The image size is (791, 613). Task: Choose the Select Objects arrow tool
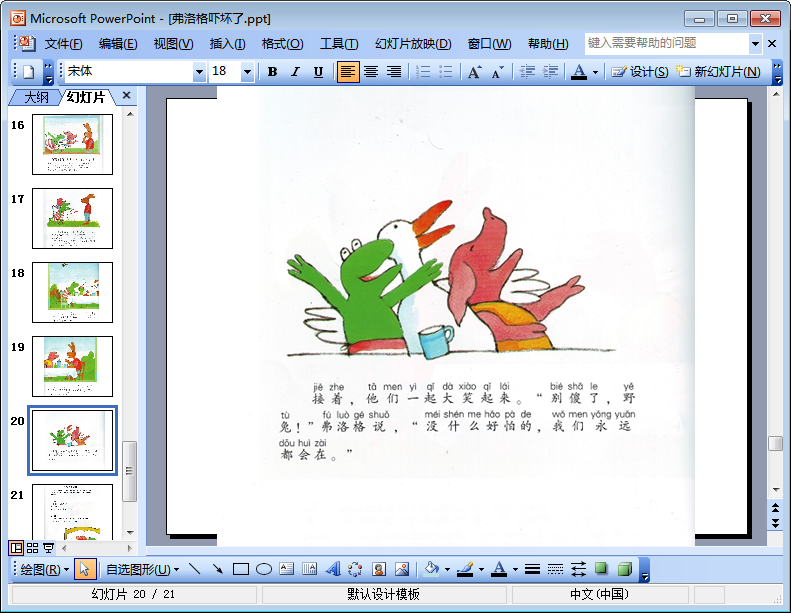85,570
